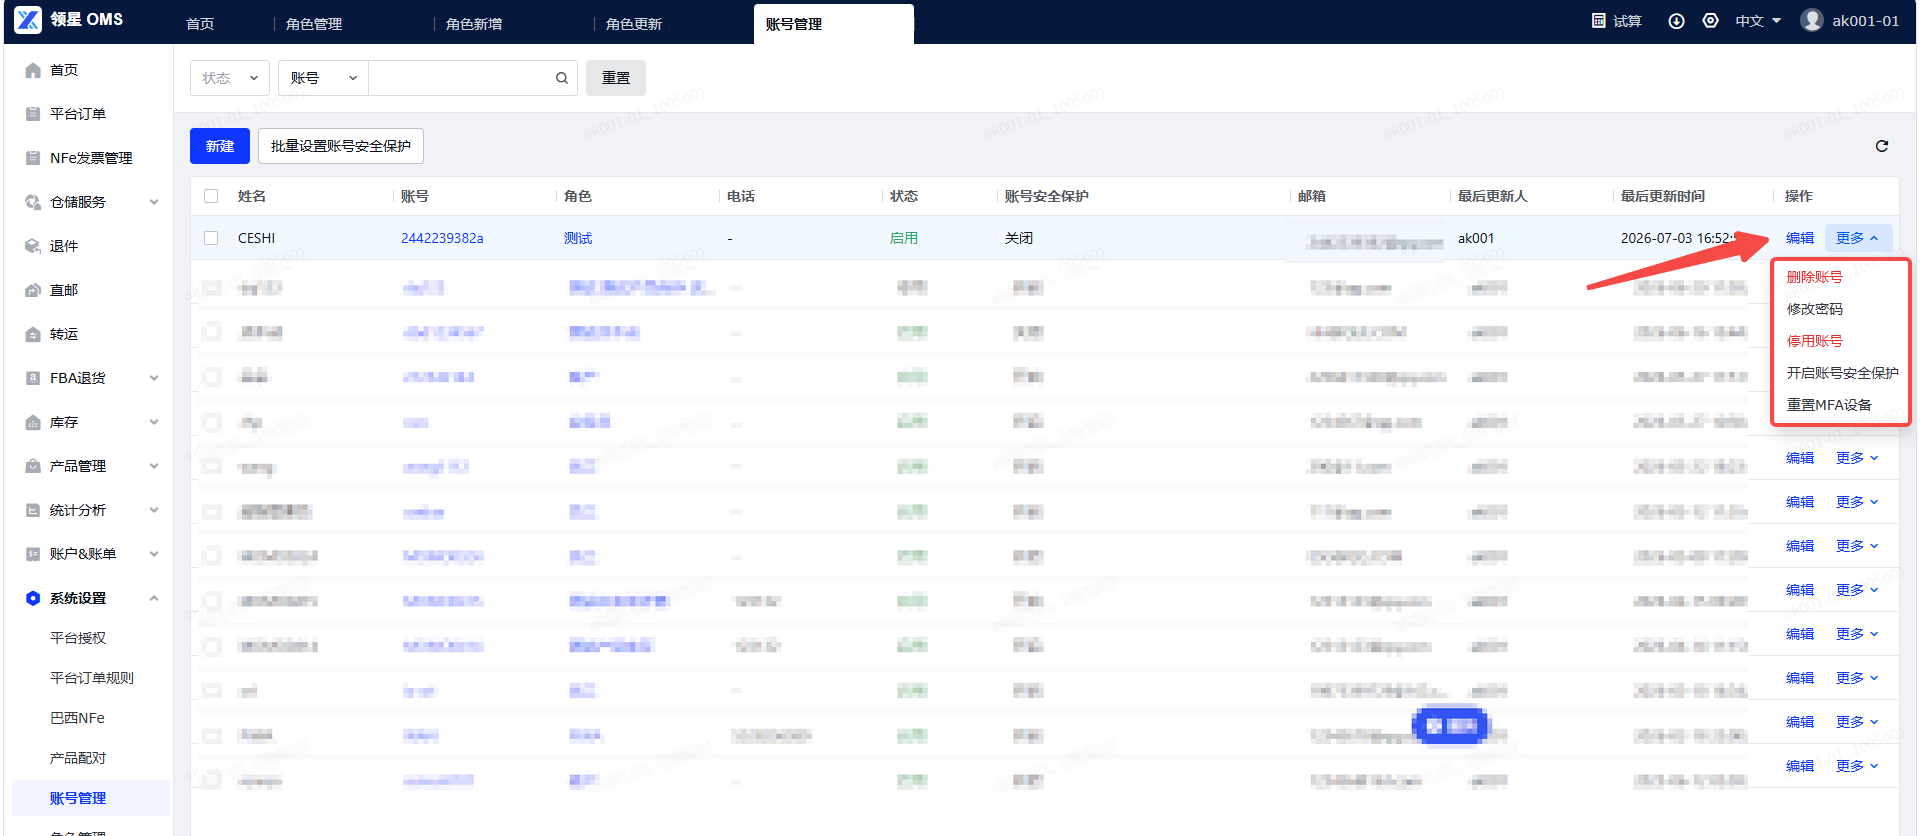Viewport: 1920px width, 836px height.
Task: Open the 状态 filter dropdown
Action: [x=230, y=78]
